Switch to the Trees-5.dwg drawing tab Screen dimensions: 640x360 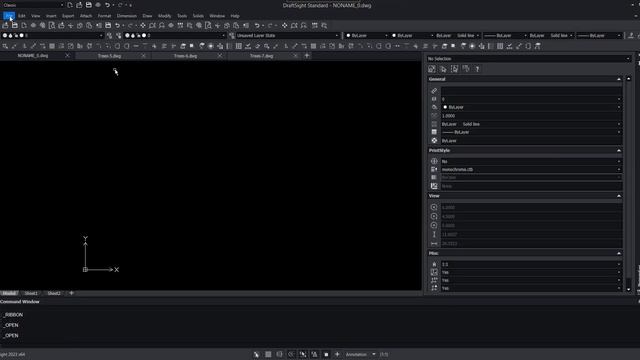pos(109,56)
